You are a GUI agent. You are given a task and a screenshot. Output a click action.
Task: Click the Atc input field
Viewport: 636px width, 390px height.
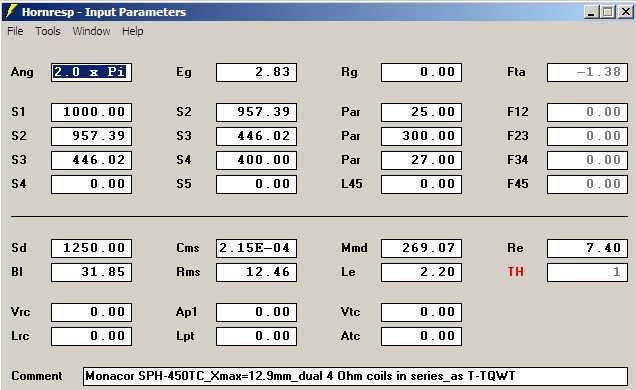pos(421,336)
